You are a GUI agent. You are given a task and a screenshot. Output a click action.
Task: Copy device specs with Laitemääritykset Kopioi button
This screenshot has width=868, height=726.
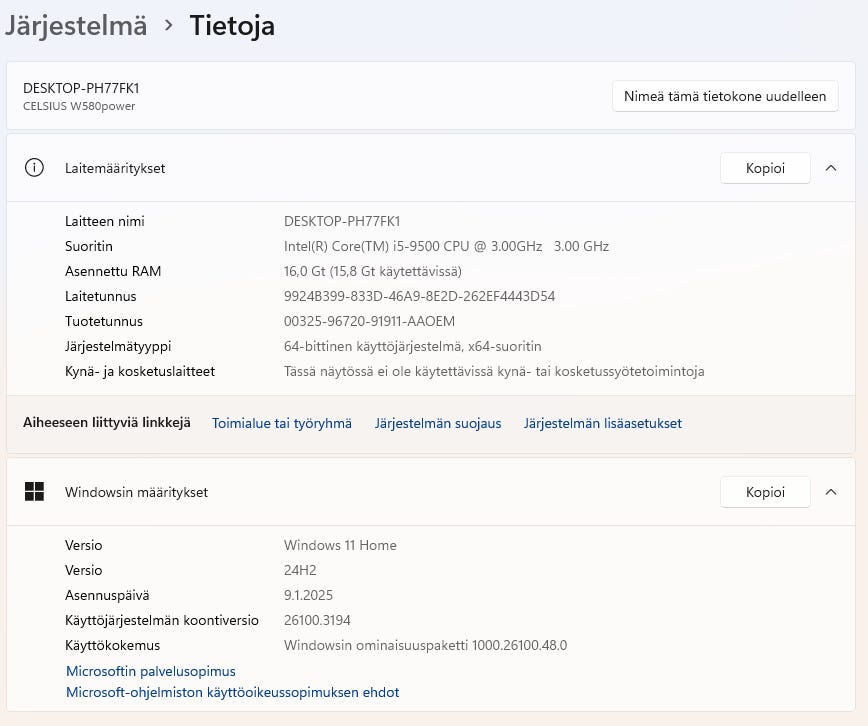(765, 168)
